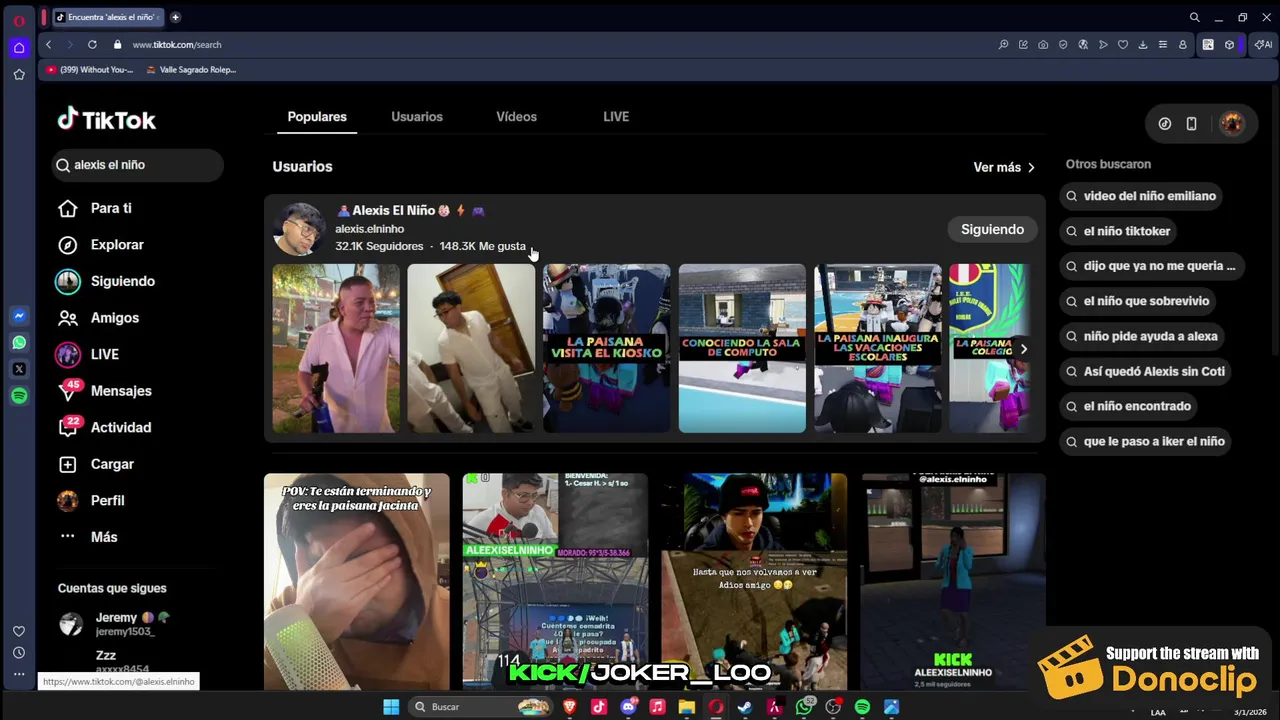1280x720 pixels.
Task: Open the video POV paisana Jacinta
Action: [357, 581]
